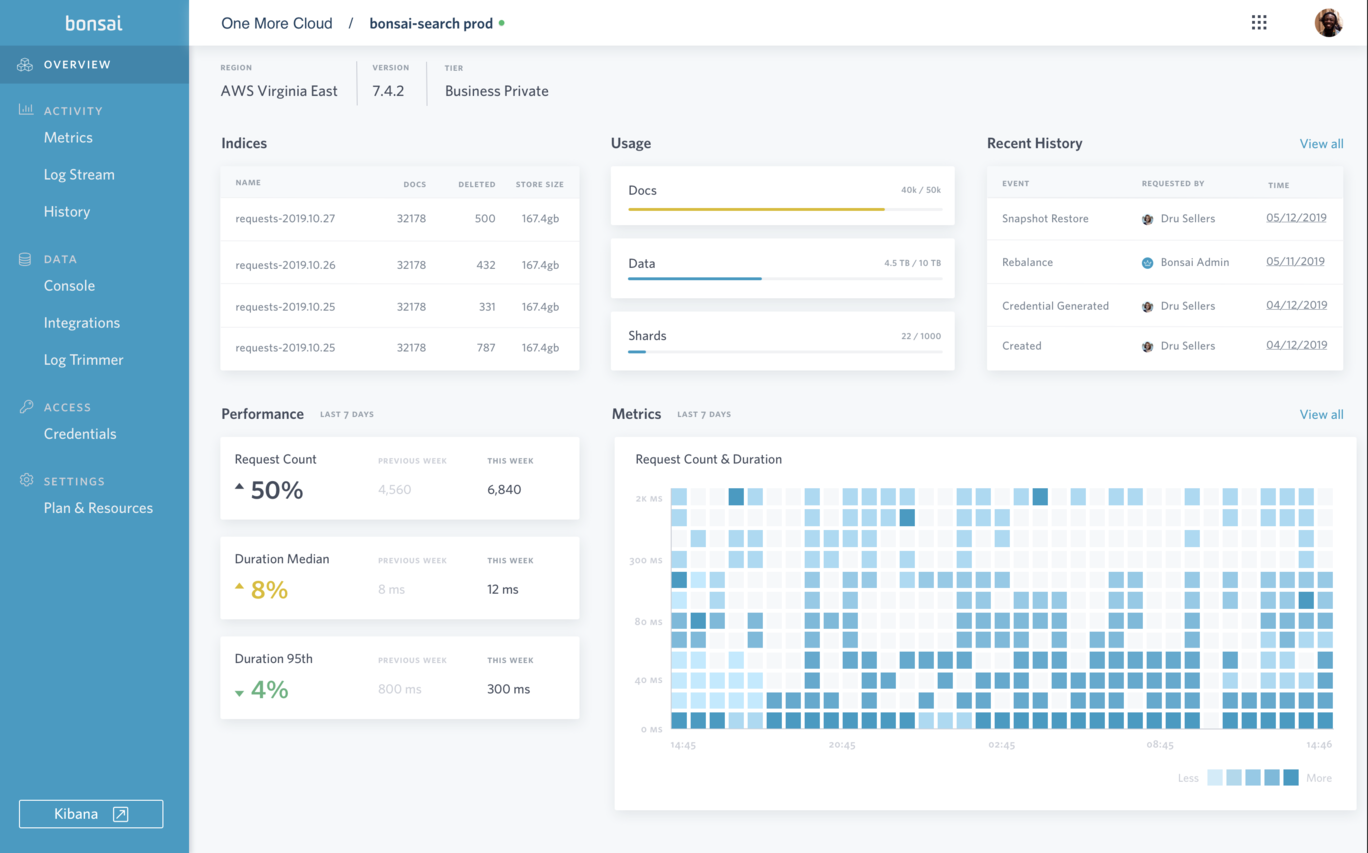This screenshot has height=853, width=1368.
Task: Click the Access key icon
Action: point(26,407)
